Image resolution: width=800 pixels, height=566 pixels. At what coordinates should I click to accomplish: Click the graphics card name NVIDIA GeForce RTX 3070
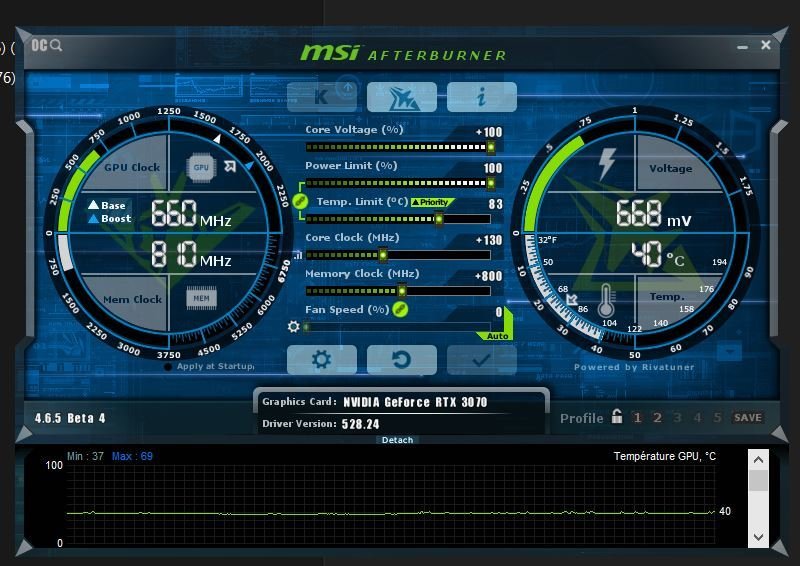click(x=415, y=402)
